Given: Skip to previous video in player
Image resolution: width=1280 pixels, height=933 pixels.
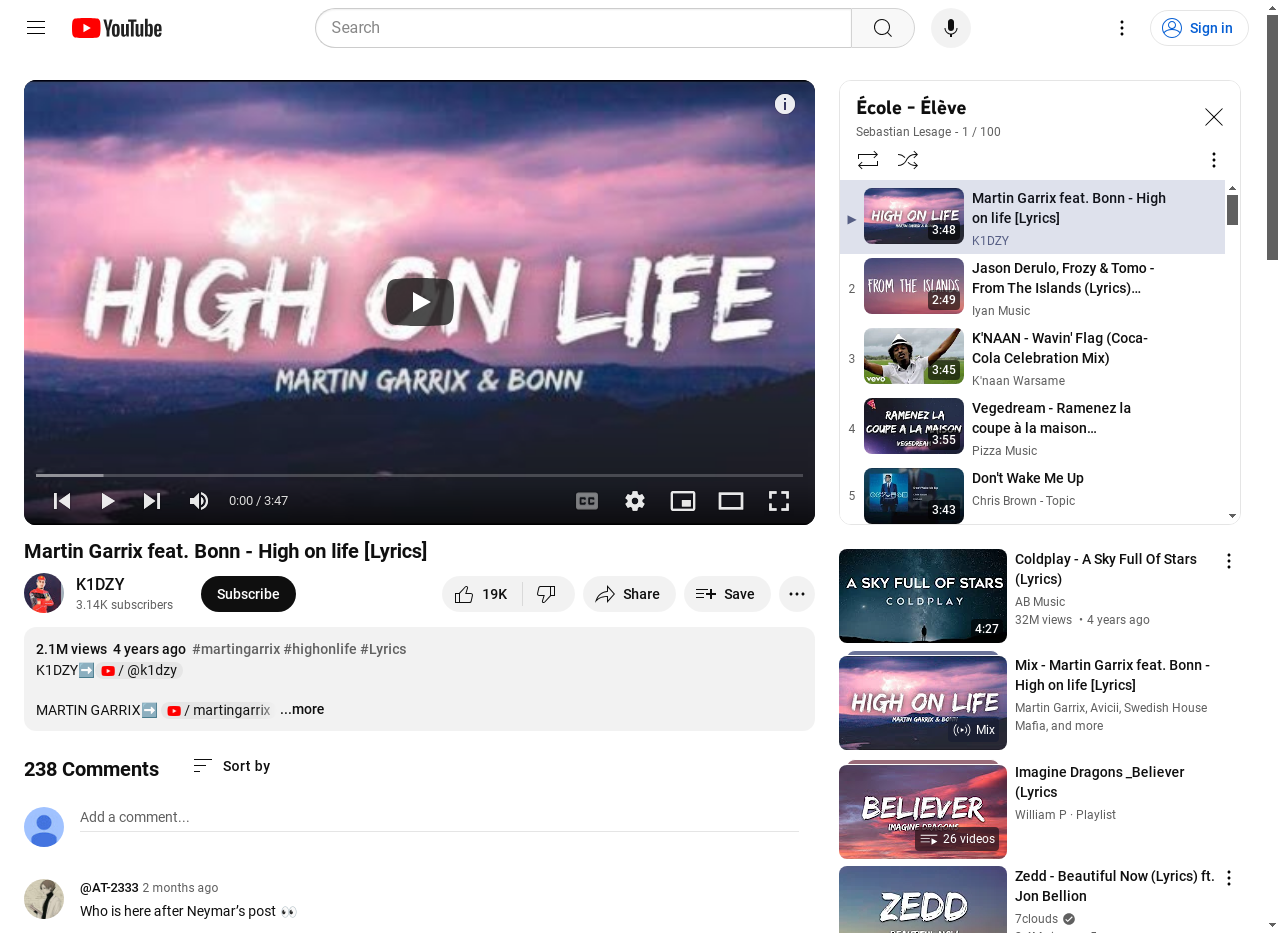Looking at the screenshot, I should click(62, 501).
